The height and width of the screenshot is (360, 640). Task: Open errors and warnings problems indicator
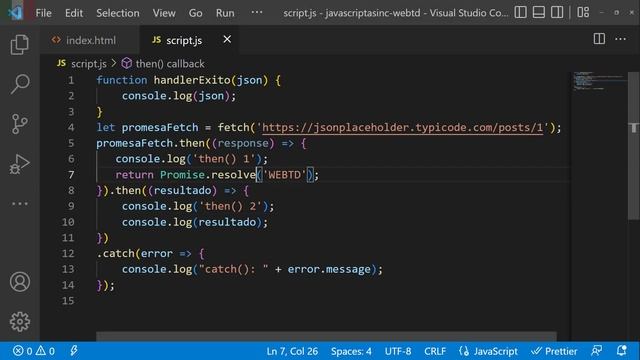[x=33, y=351]
